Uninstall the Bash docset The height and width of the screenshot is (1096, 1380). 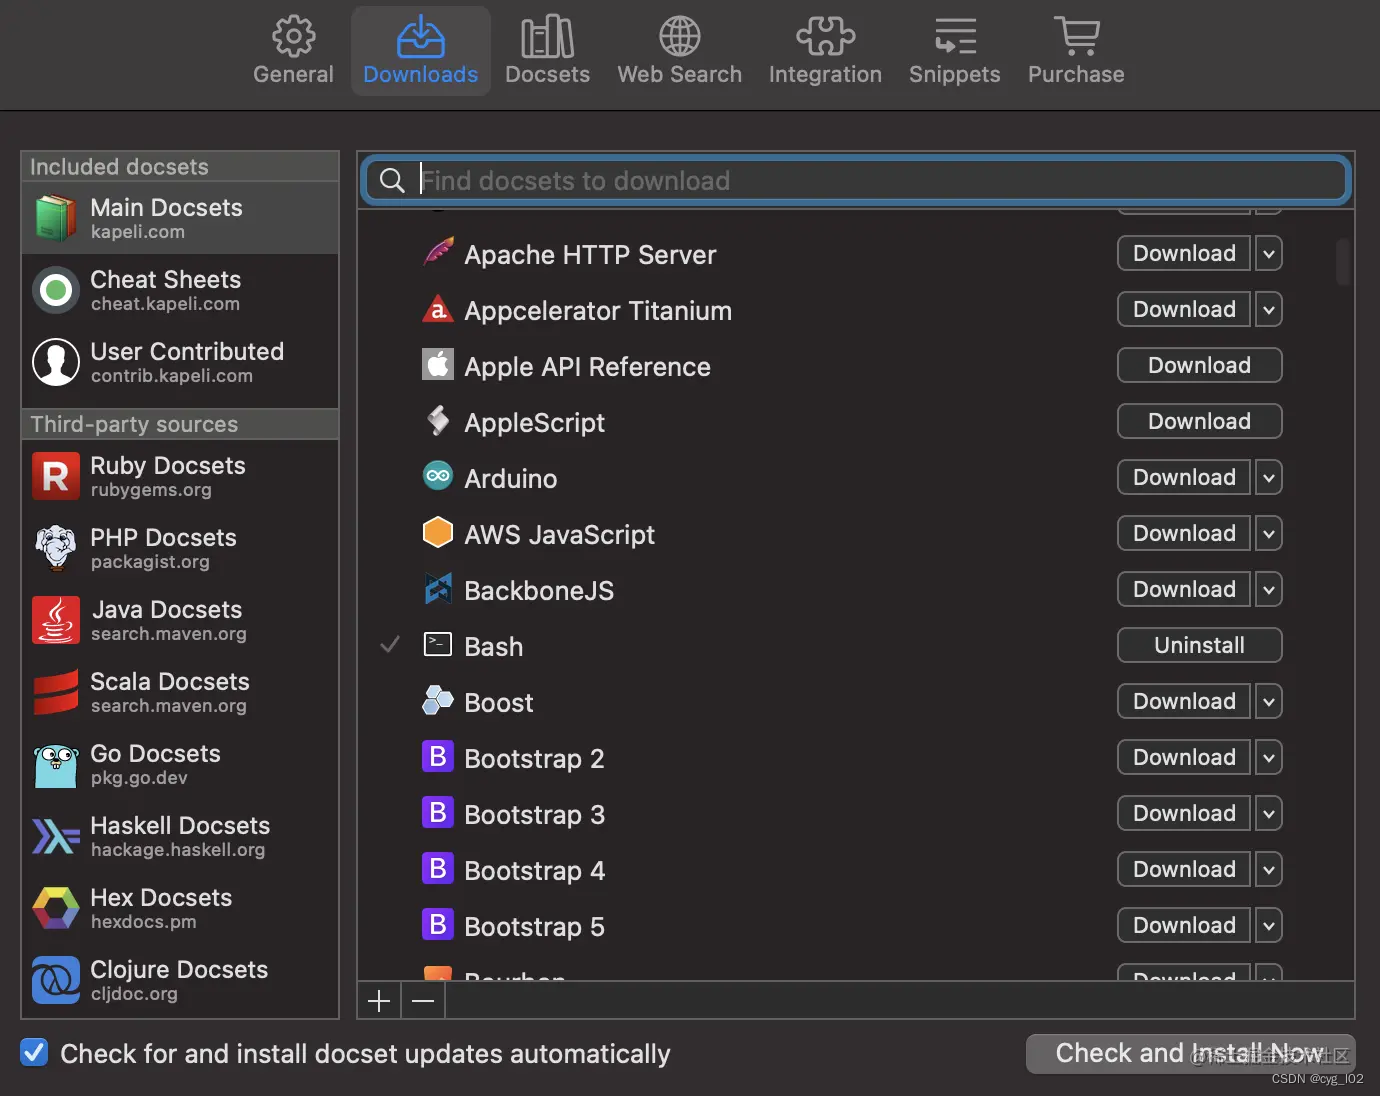pos(1199,645)
